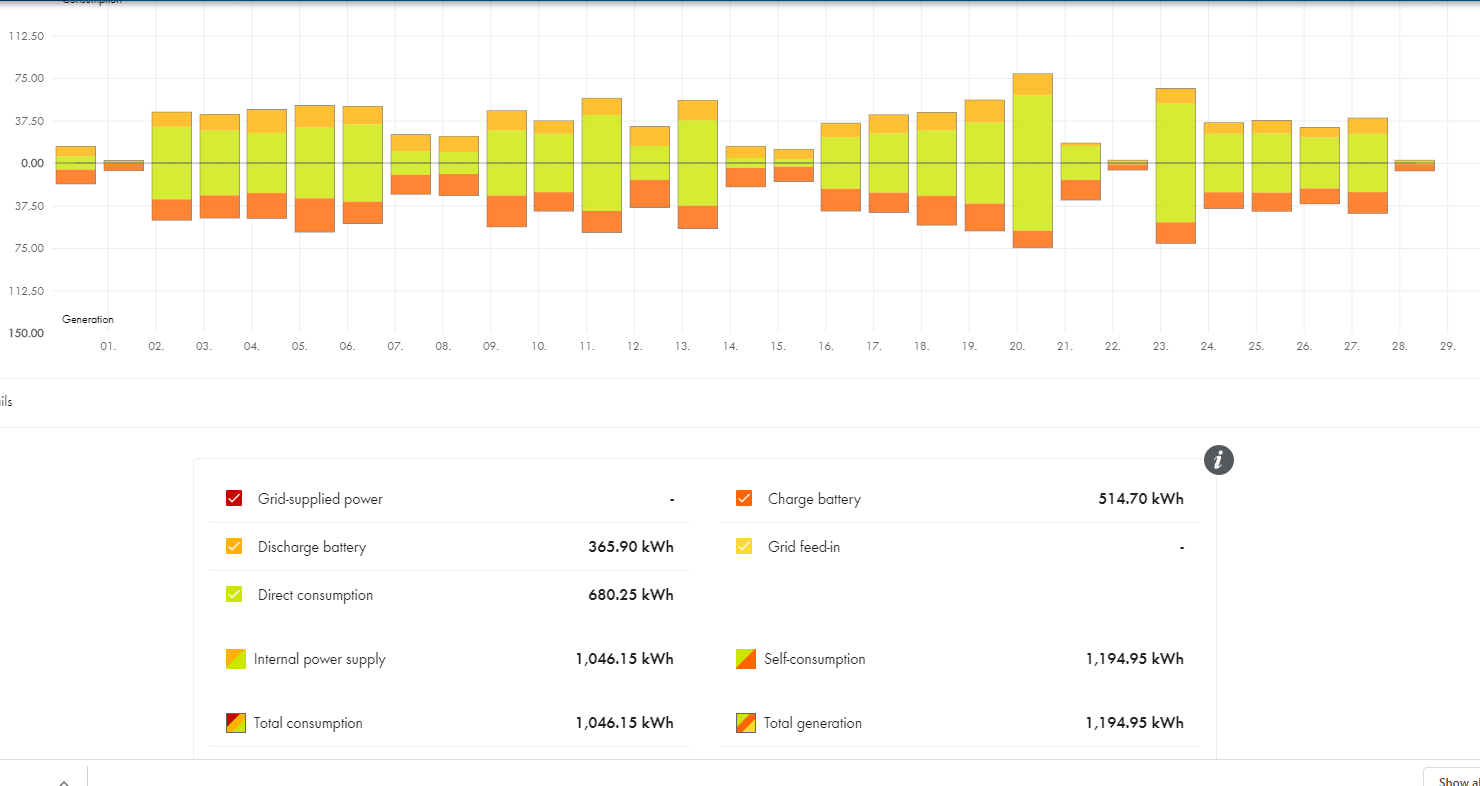Click the info icon above legend panel
Viewport: 1480px width, 786px height.
click(x=1218, y=460)
